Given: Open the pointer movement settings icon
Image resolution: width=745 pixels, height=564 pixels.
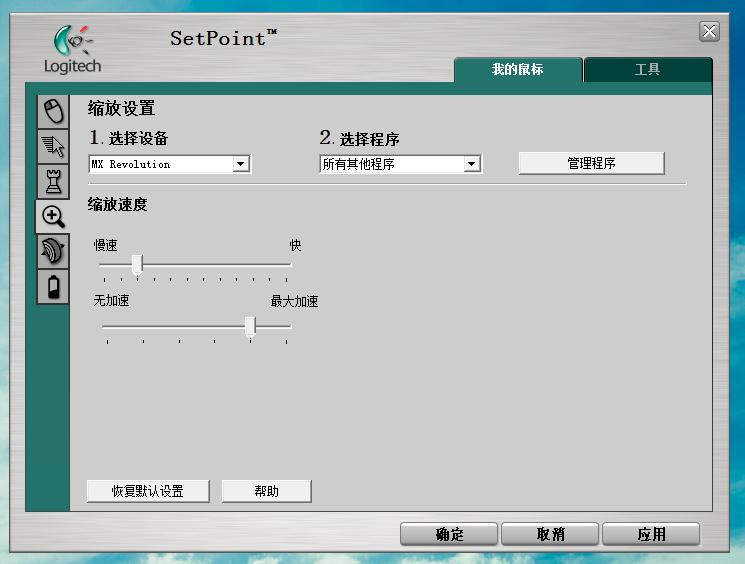Looking at the screenshot, I should point(53,146).
